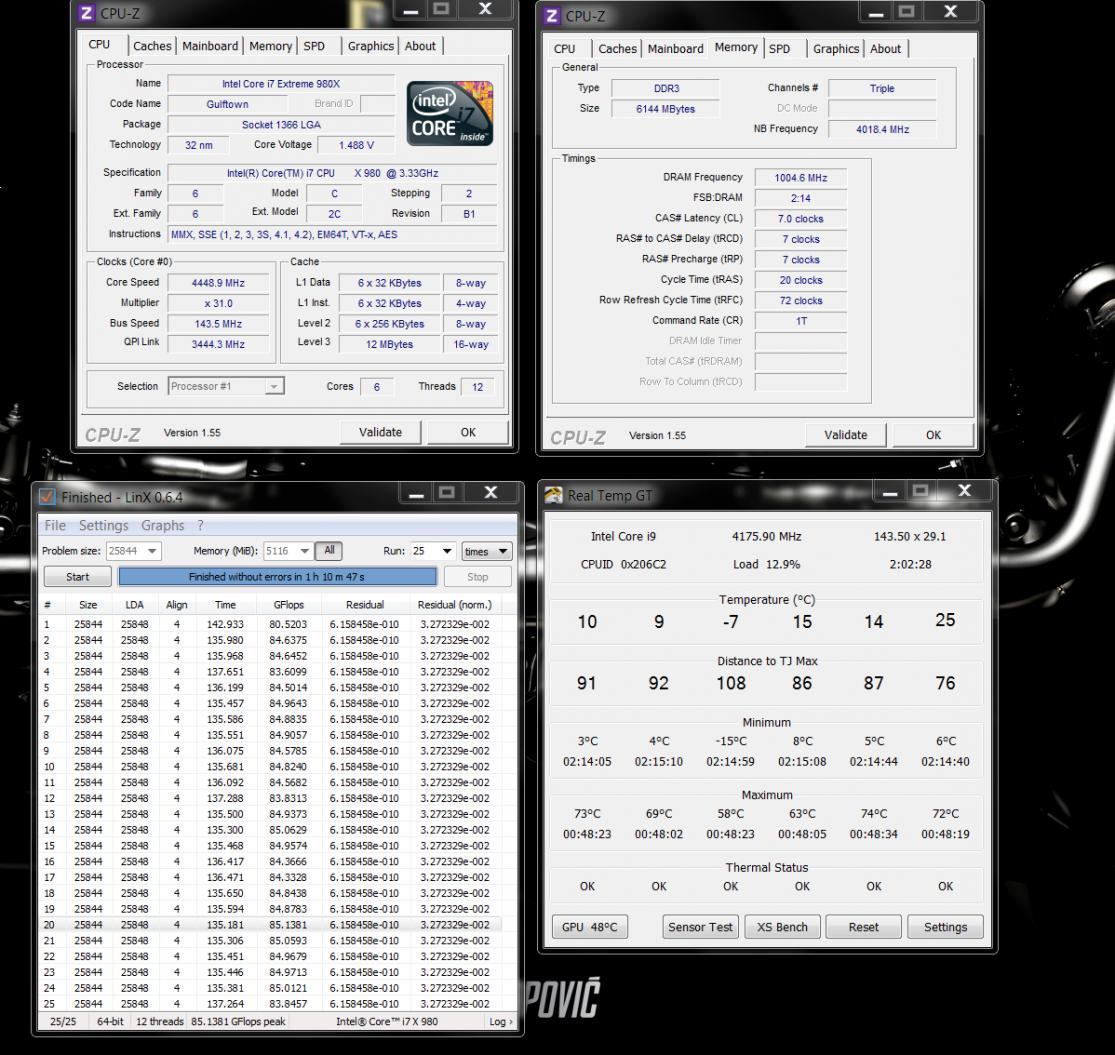Toggle the All memory button in LinX

[329, 550]
